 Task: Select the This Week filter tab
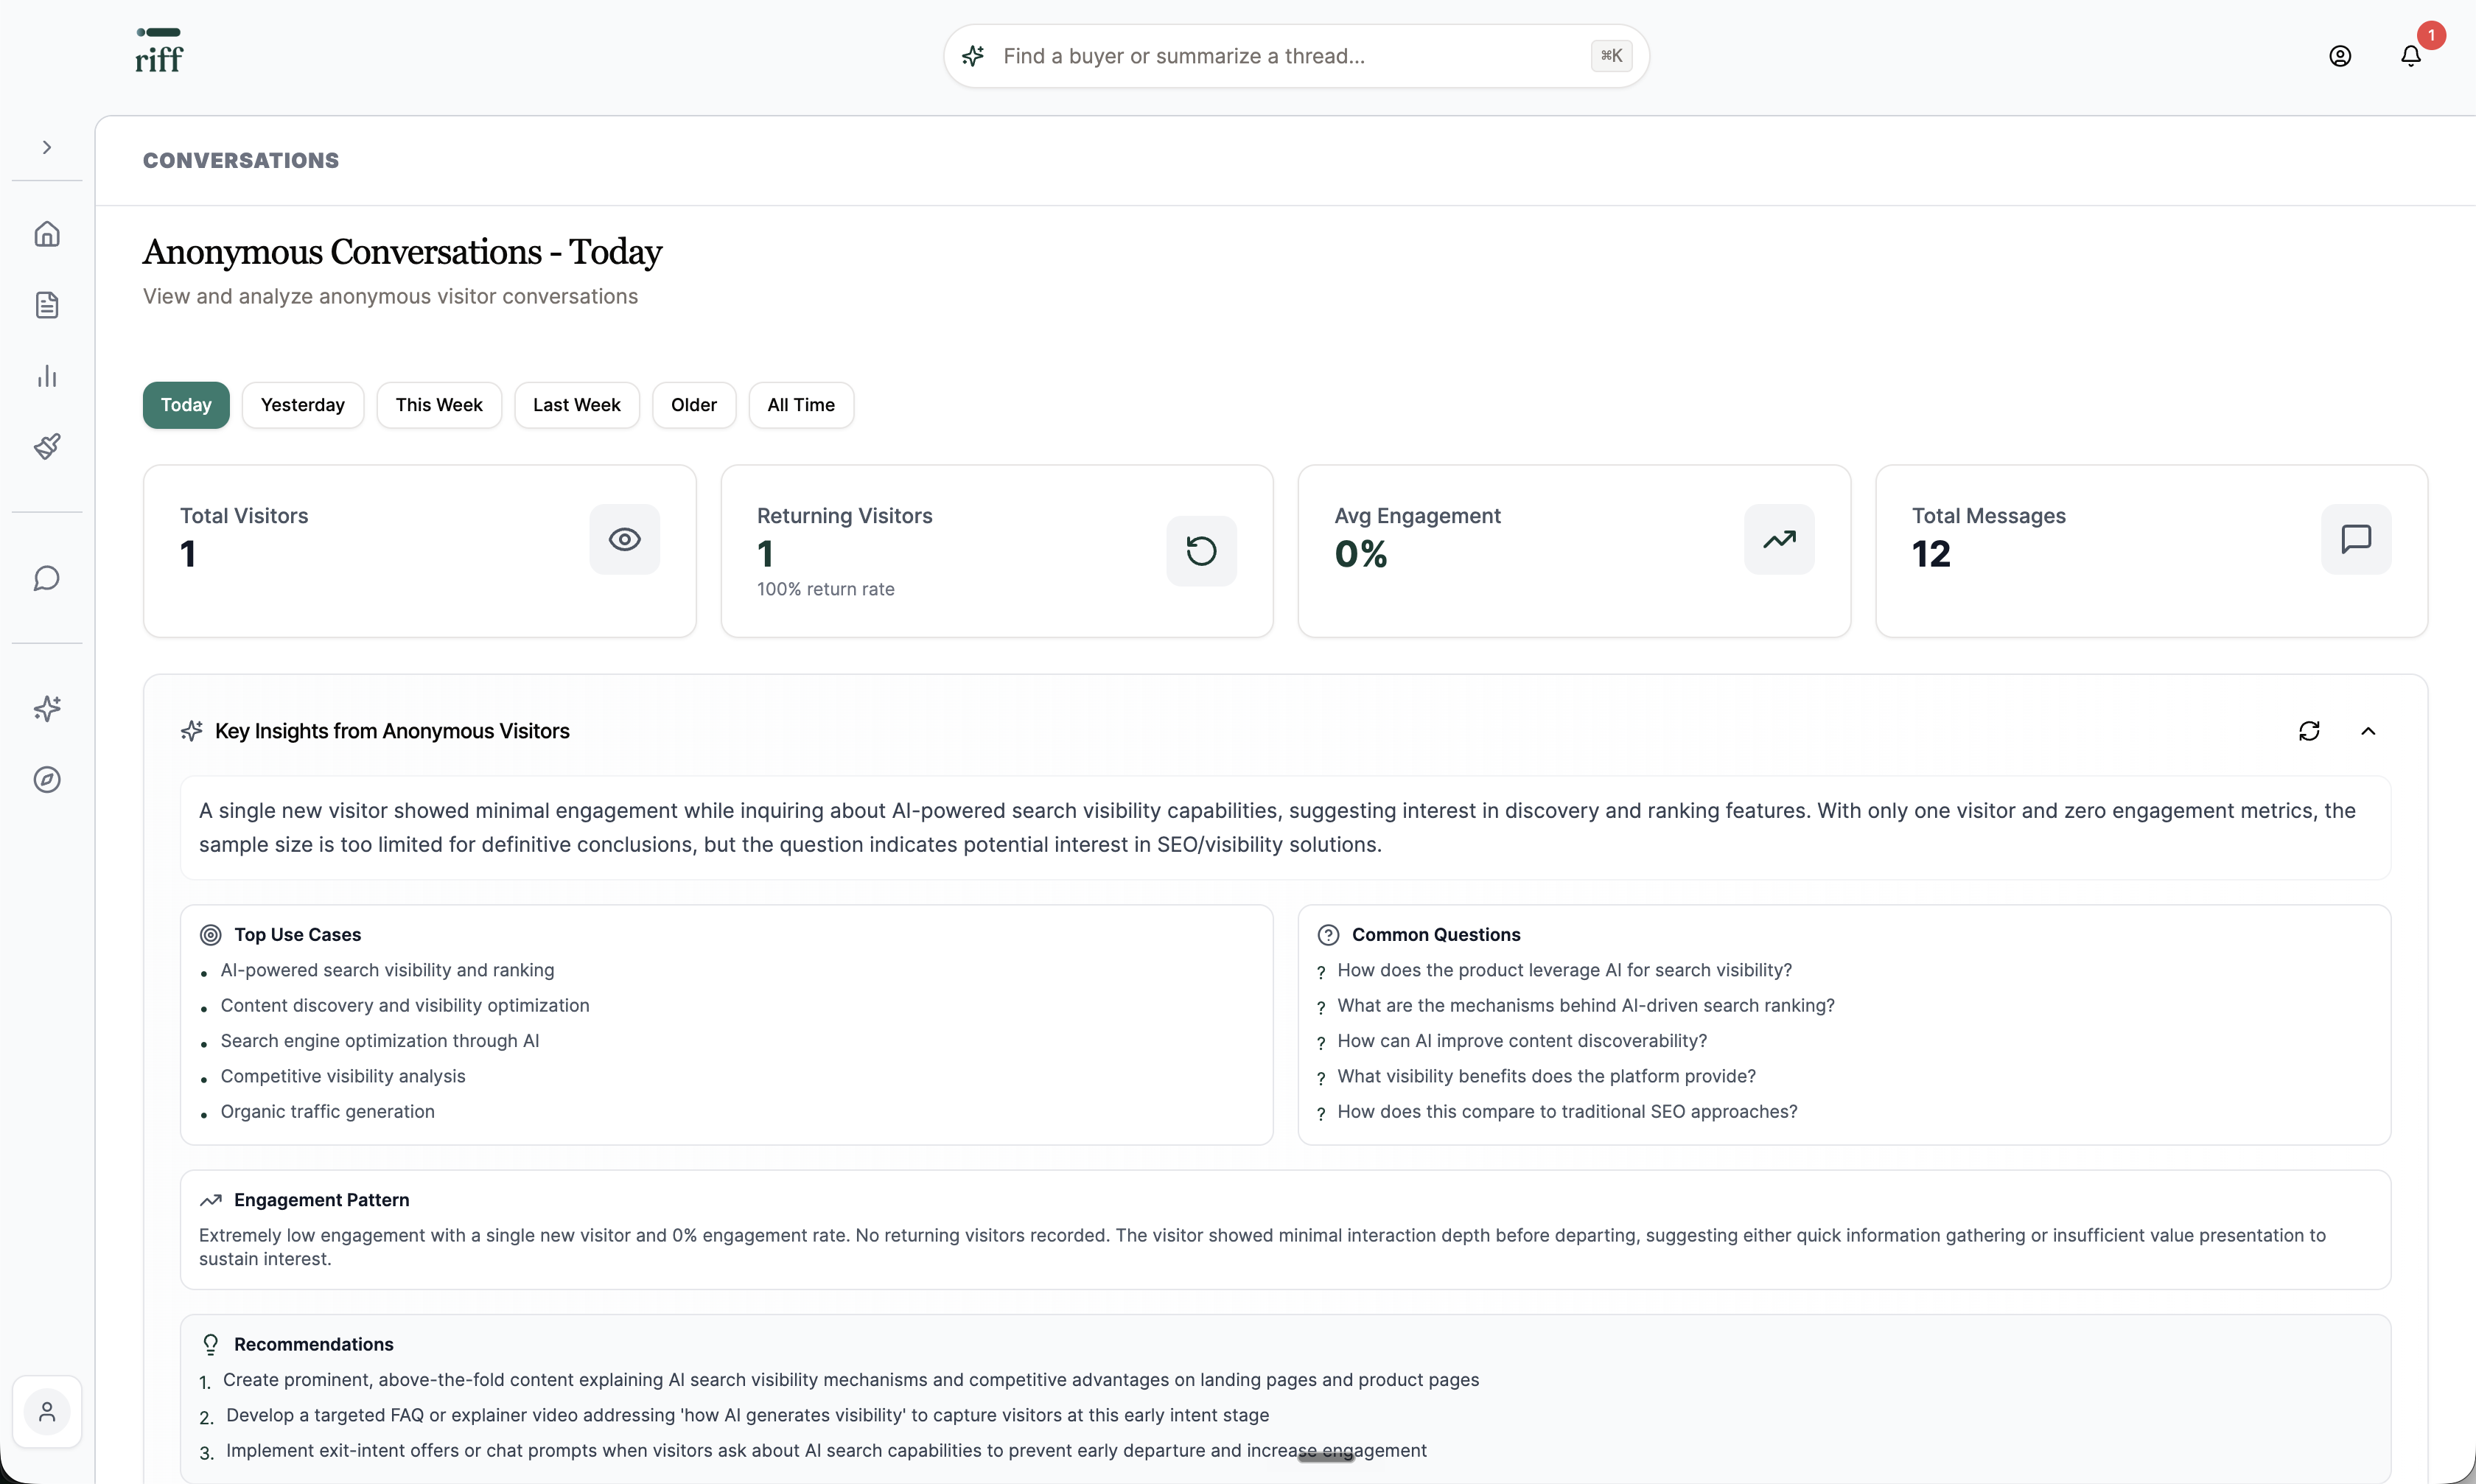[439, 405]
